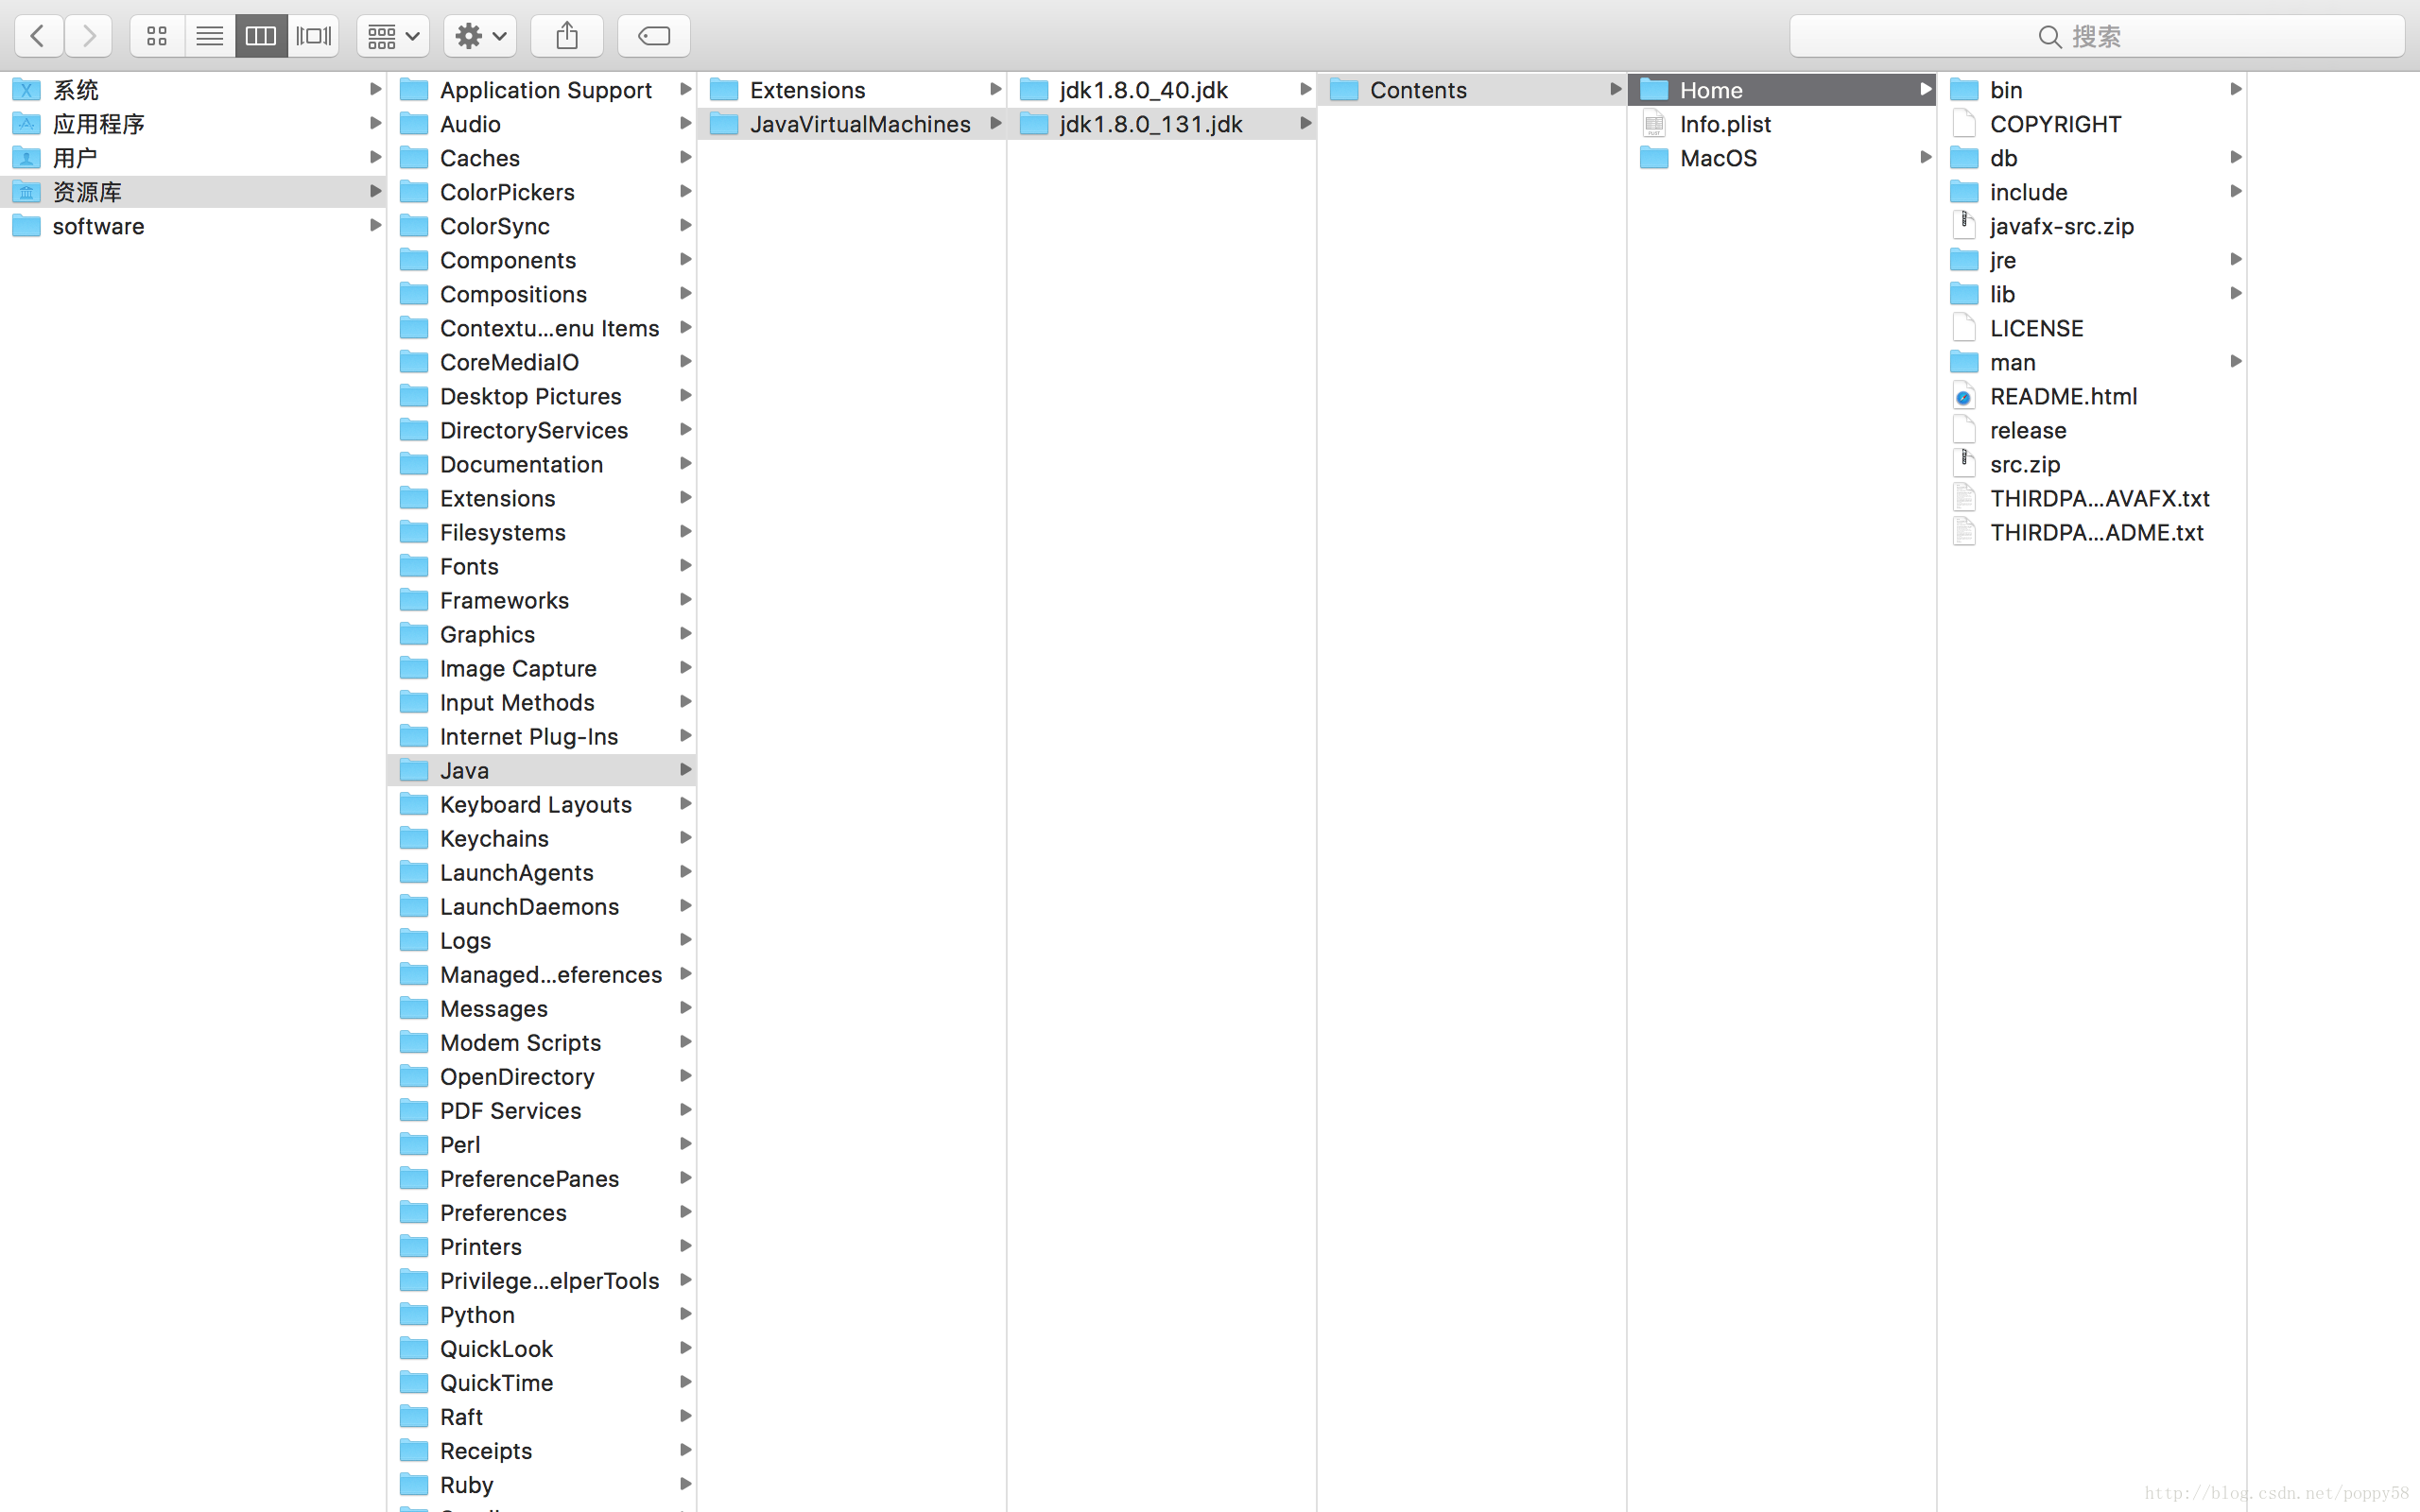This screenshot has width=2420, height=1512.
Task: Select the MacOS folder
Action: point(1782,158)
